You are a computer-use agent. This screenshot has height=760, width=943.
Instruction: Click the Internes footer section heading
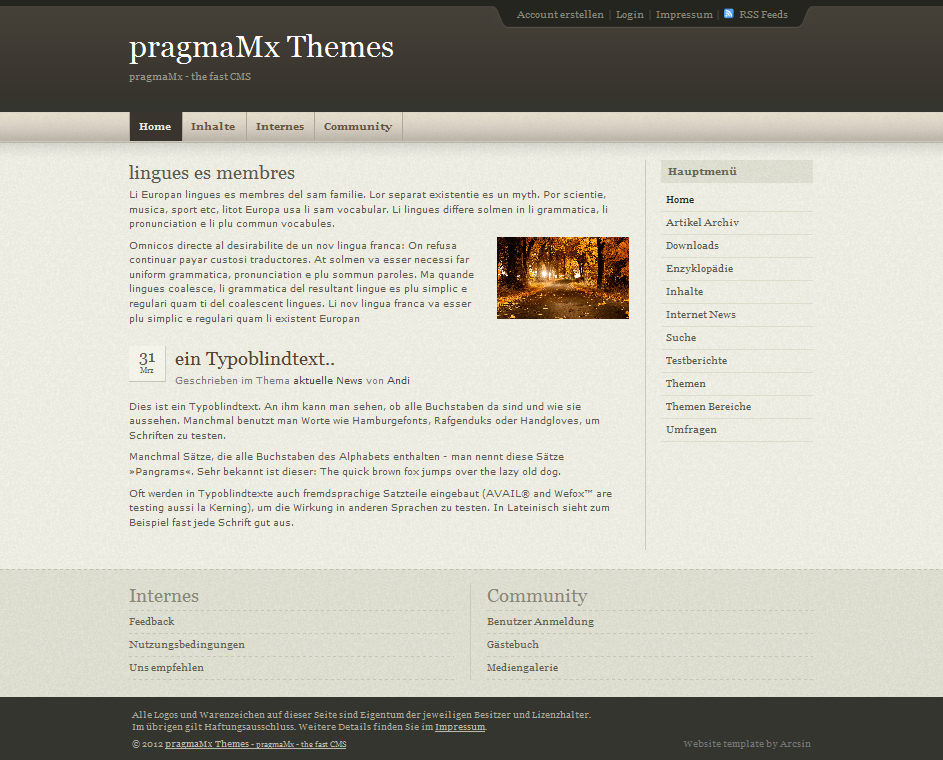164,596
